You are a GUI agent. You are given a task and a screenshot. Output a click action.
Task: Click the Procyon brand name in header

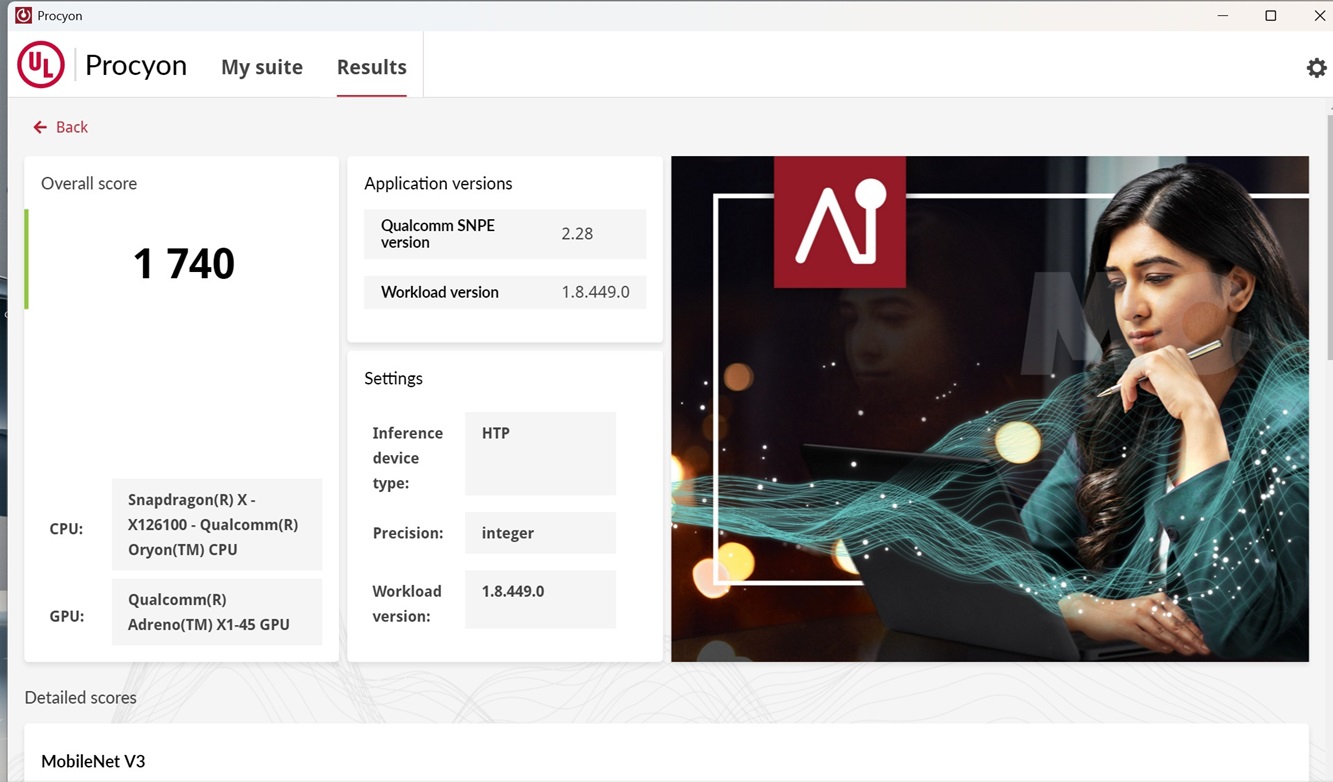pyautogui.click(x=136, y=65)
